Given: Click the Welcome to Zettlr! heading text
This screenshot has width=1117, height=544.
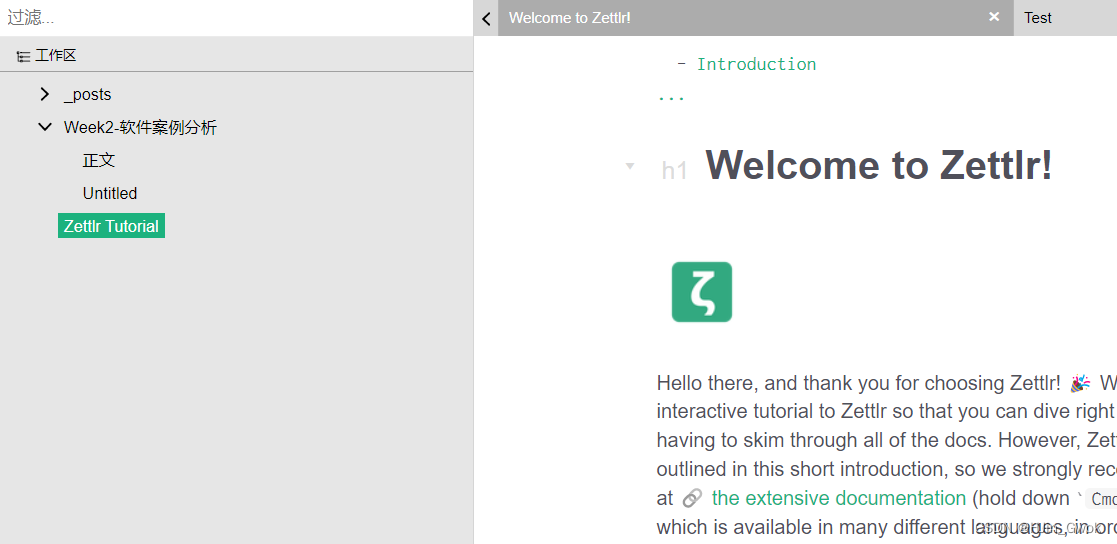Looking at the screenshot, I should click(878, 164).
